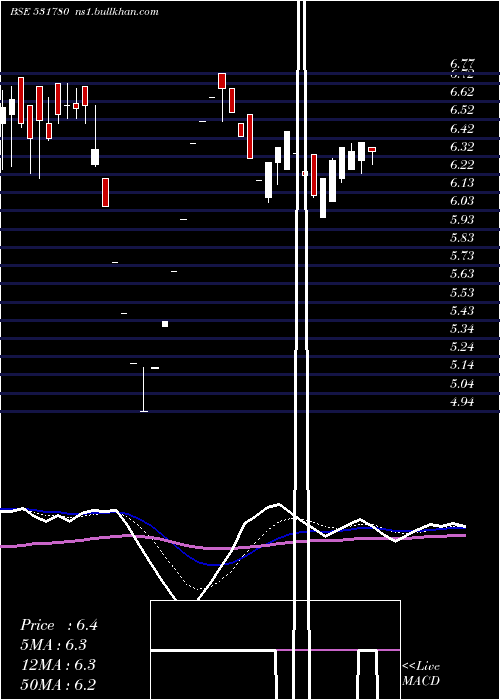
Task: Pick the 5.04 price axis label
Action: [462, 383]
